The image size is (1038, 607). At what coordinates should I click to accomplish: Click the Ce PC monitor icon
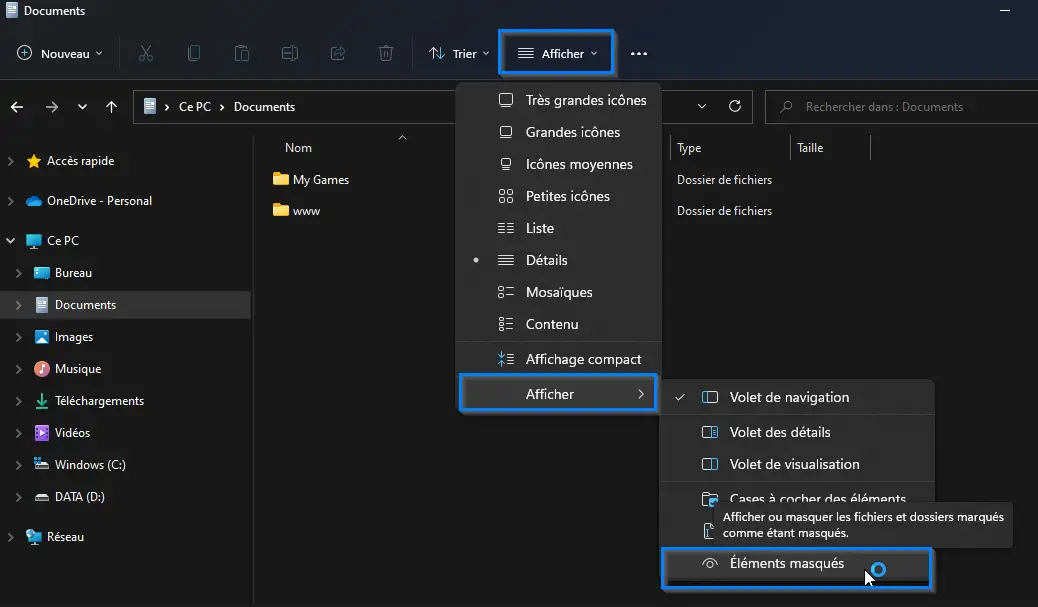tap(34, 241)
